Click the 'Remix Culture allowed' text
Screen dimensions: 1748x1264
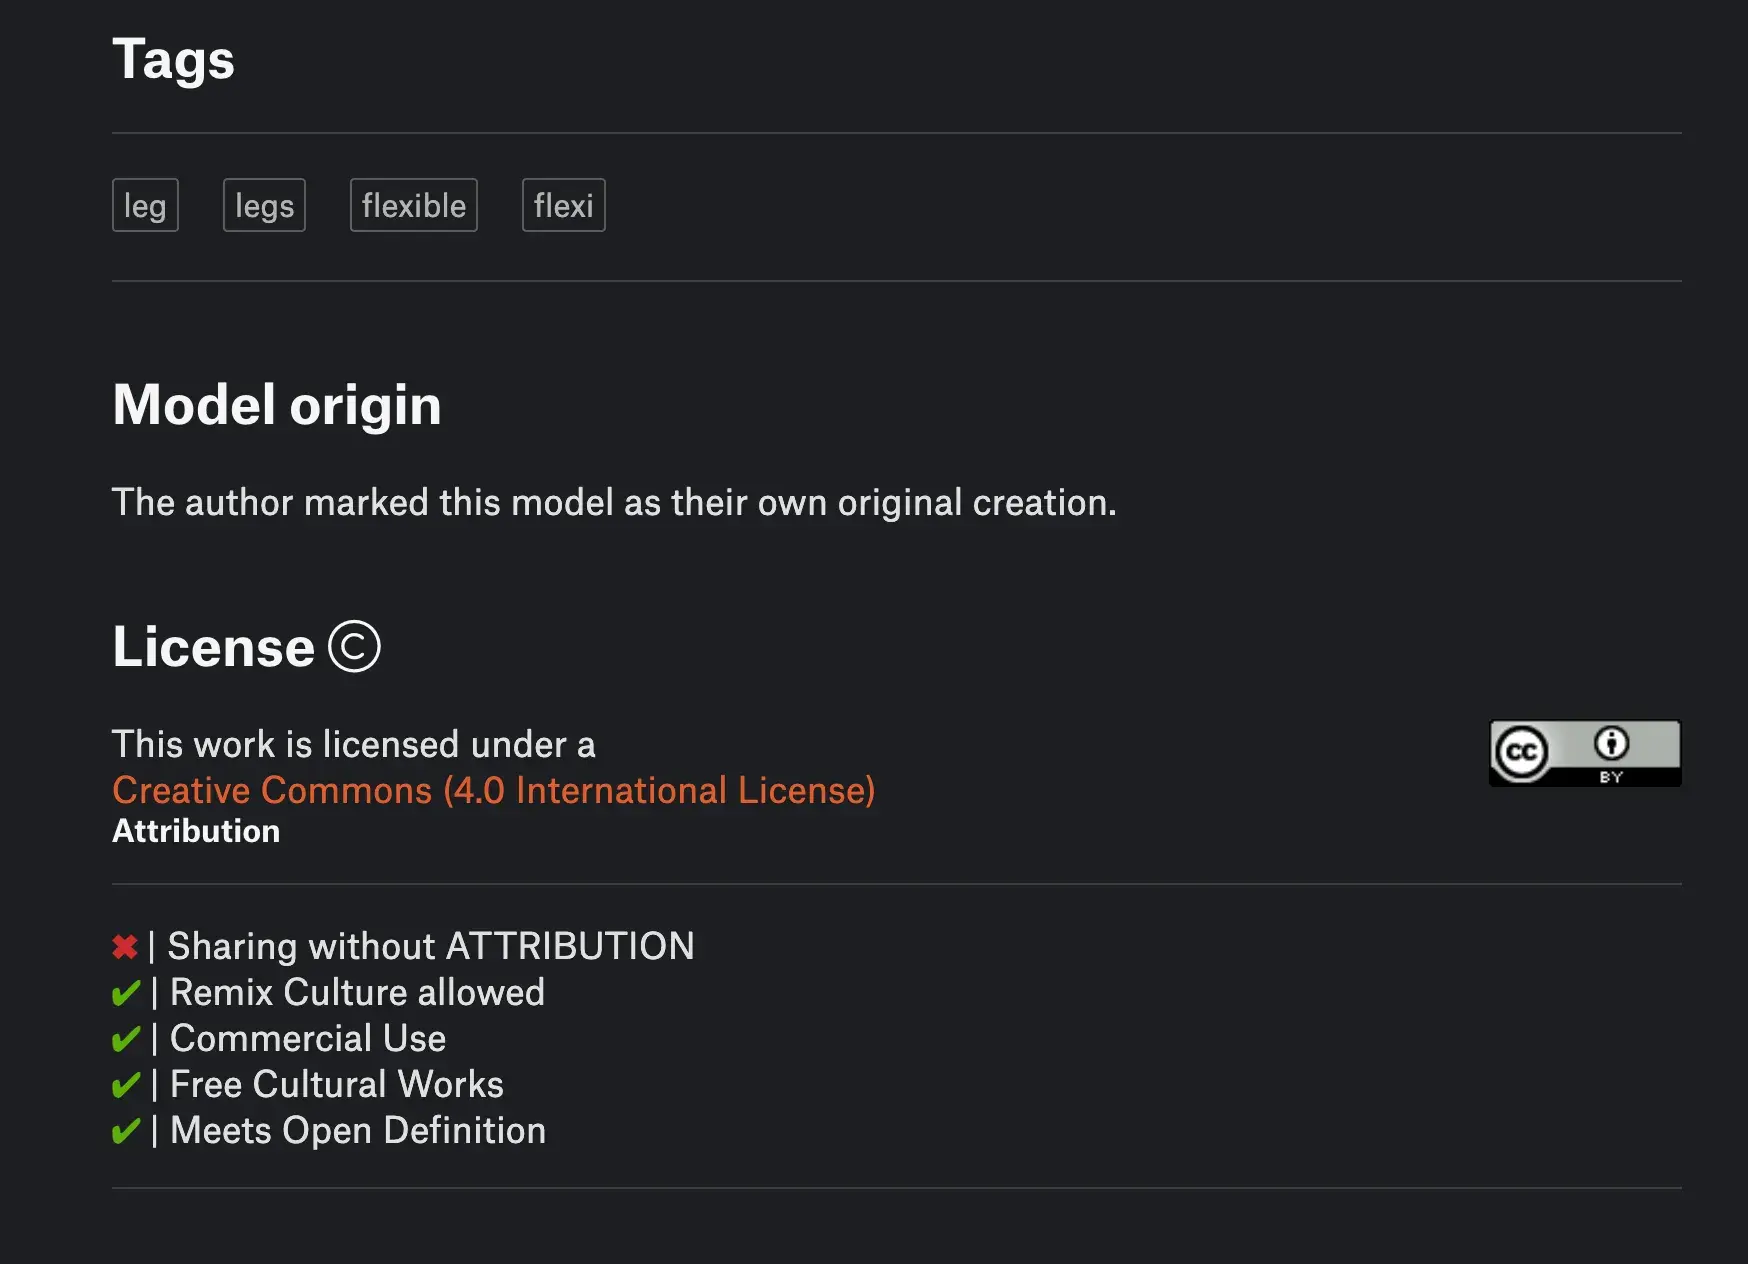(358, 992)
